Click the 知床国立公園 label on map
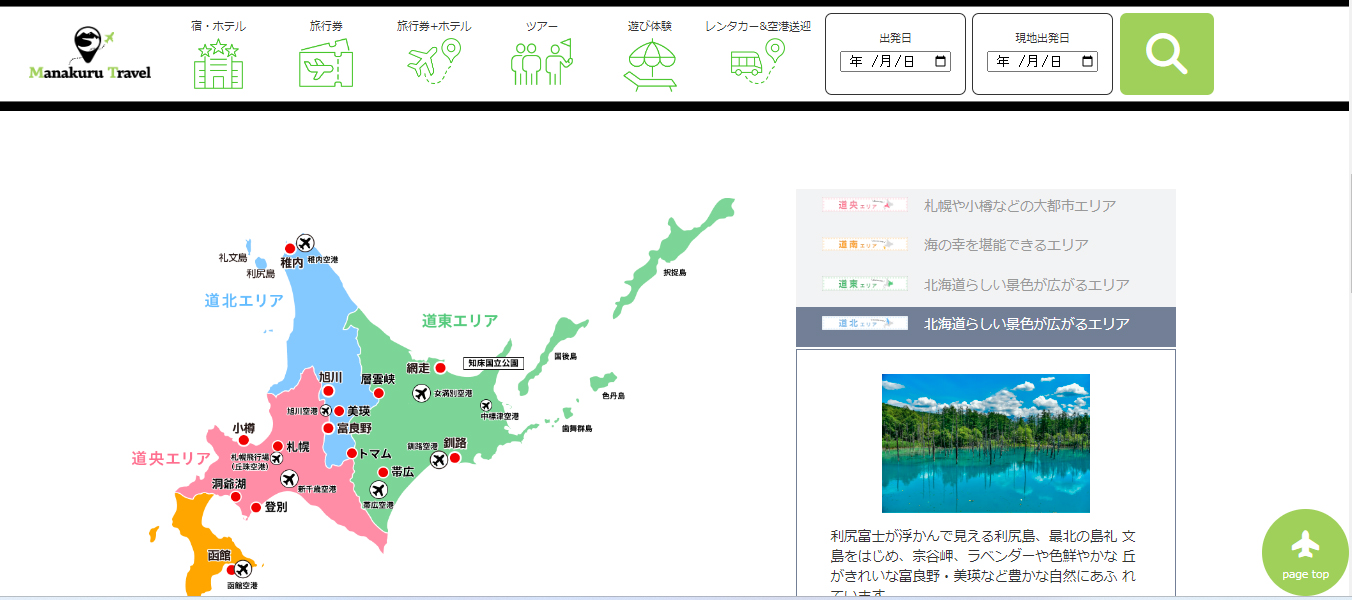The image size is (1352, 600). [492, 363]
